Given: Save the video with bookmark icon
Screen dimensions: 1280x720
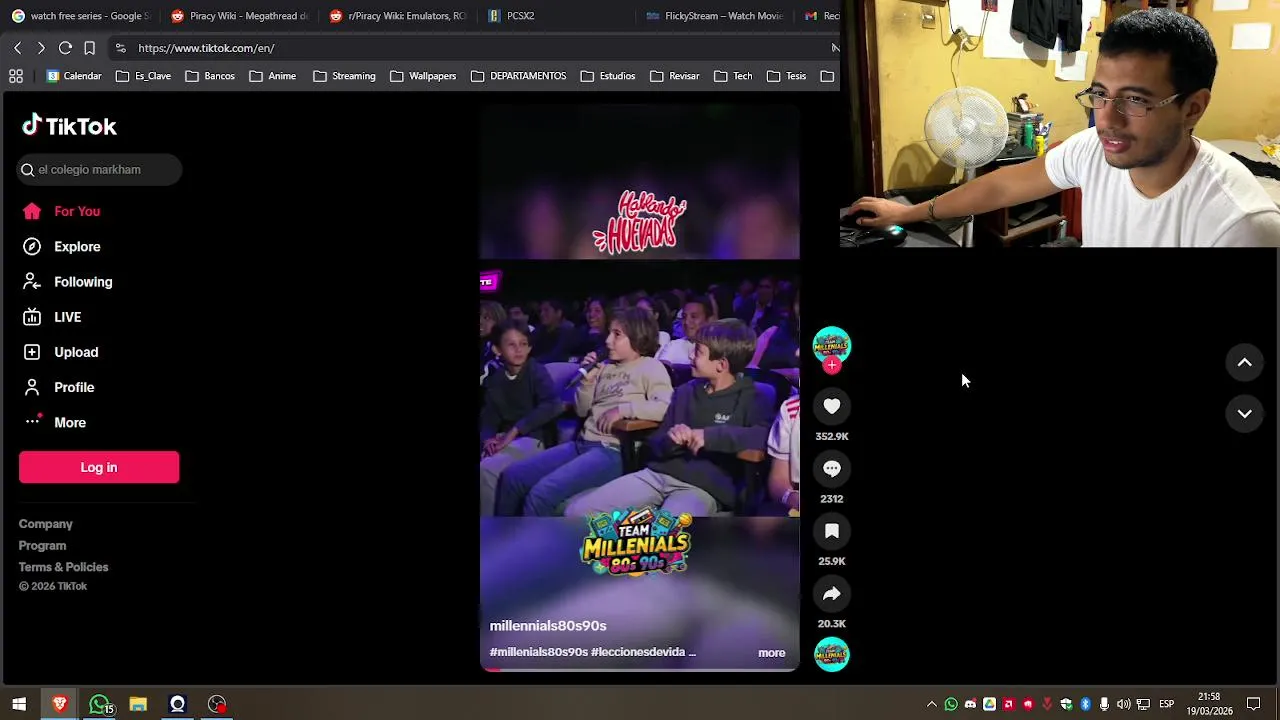Looking at the screenshot, I should [832, 531].
